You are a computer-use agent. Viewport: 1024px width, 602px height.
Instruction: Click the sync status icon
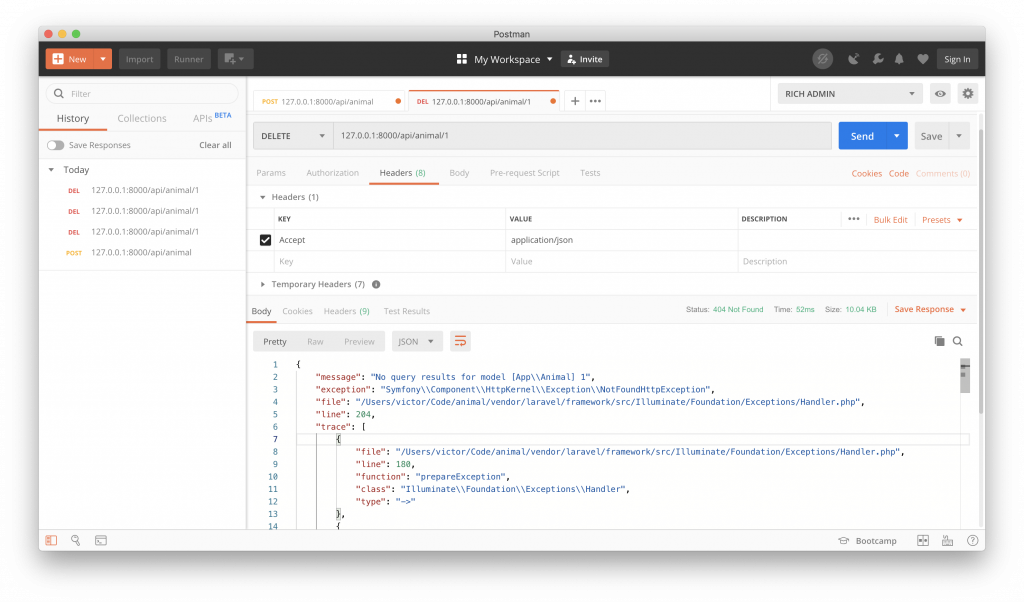pyautogui.click(x=822, y=59)
